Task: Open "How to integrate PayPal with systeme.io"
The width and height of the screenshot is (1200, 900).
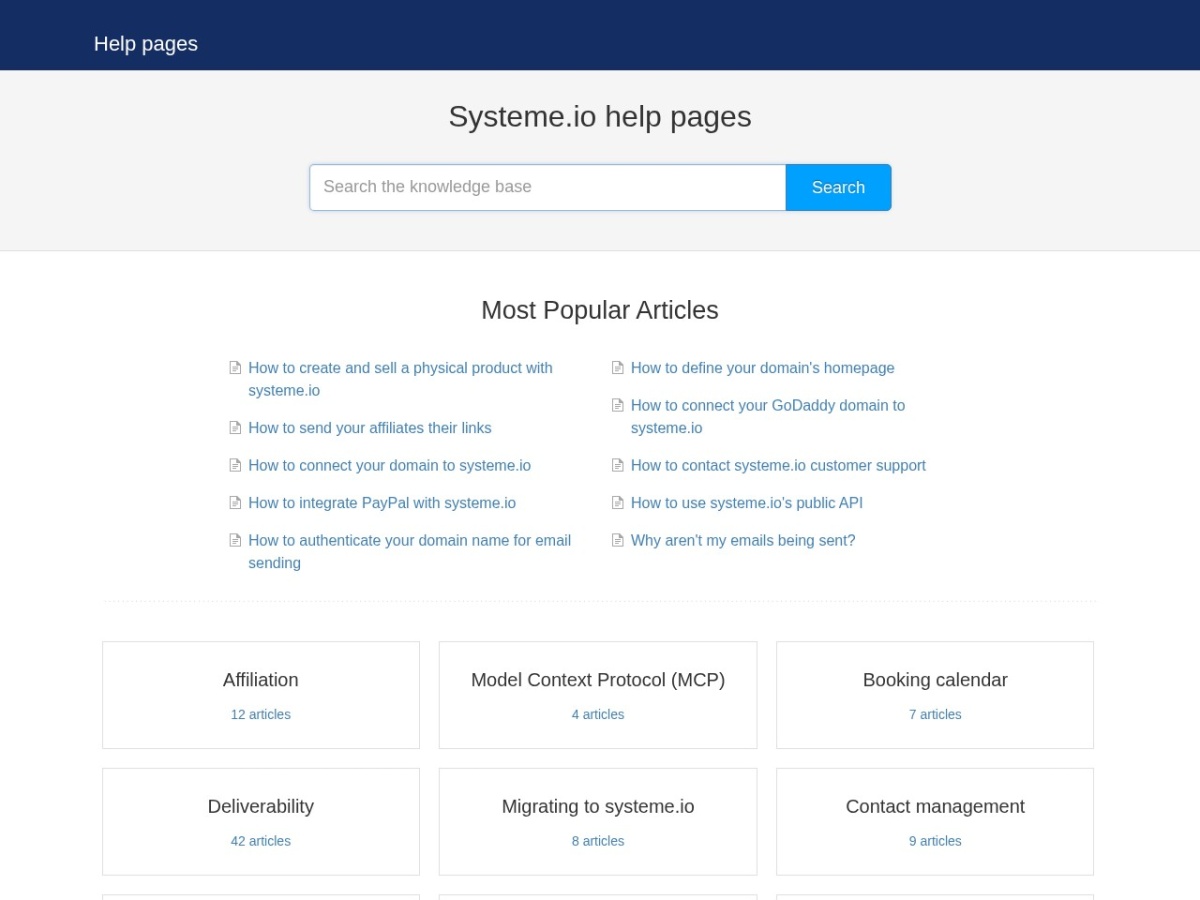Action: (x=382, y=503)
